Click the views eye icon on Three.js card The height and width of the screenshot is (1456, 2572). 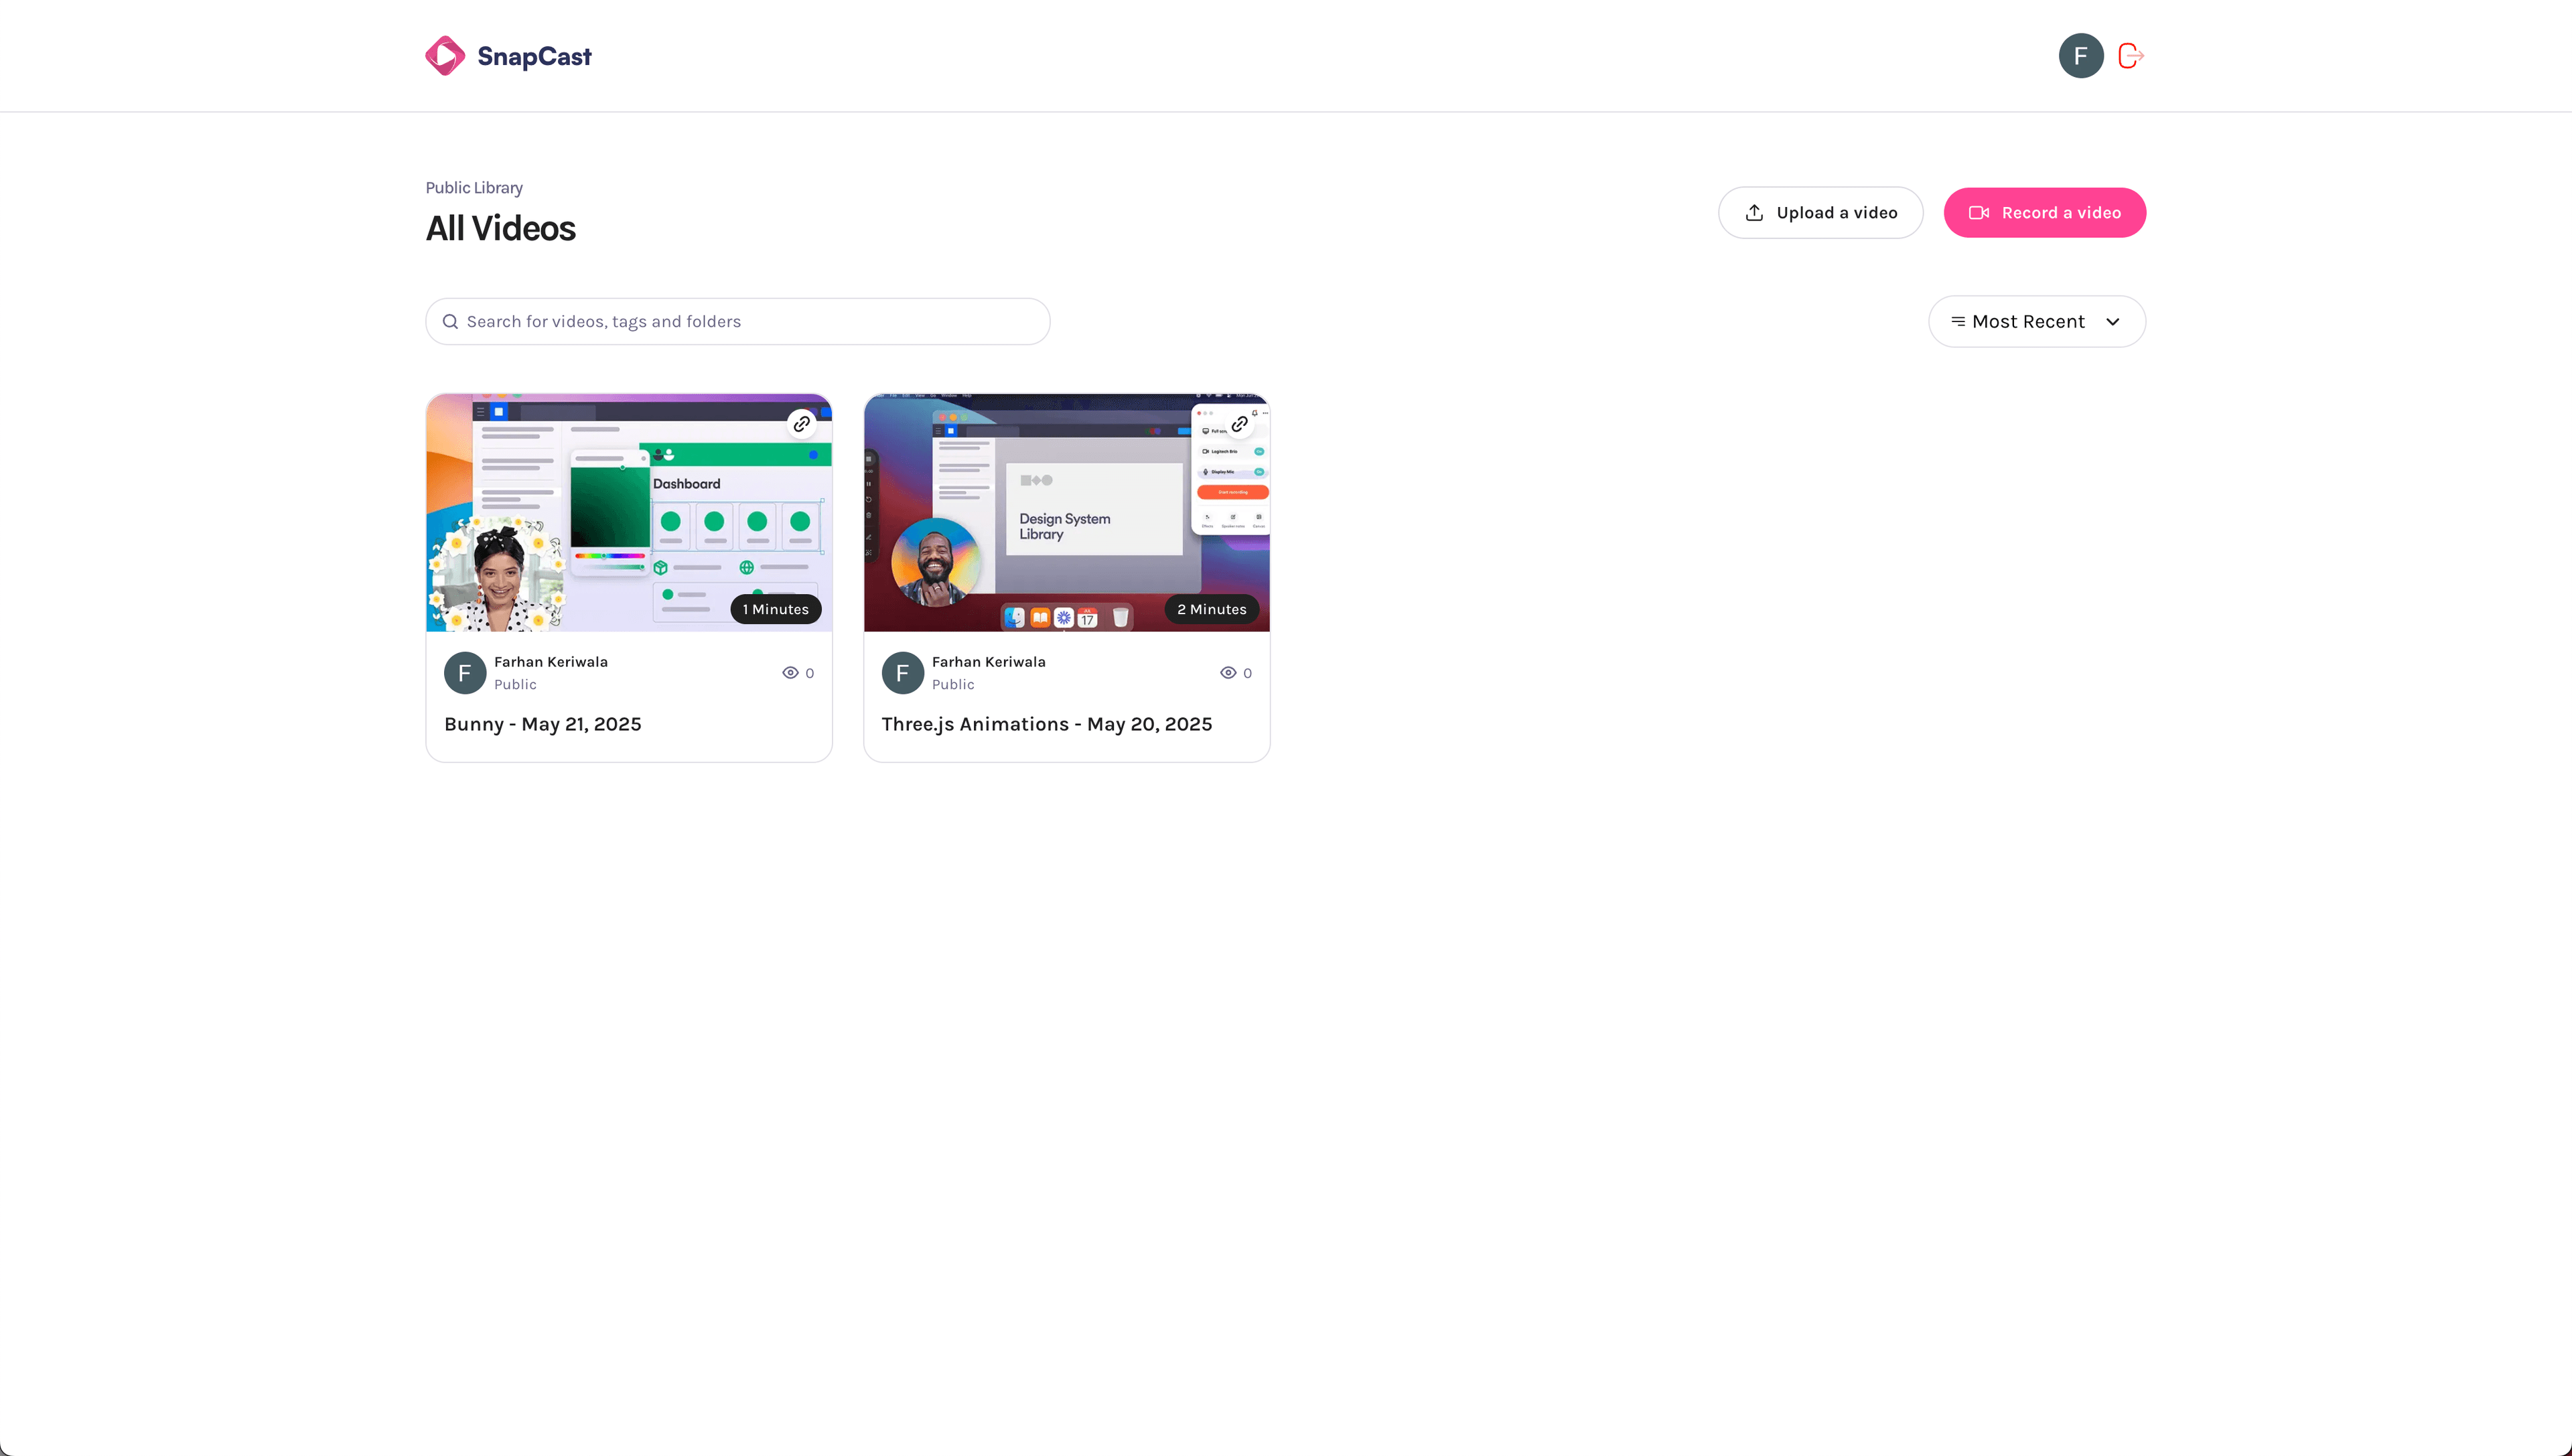pyautogui.click(x=1228, y=673)
